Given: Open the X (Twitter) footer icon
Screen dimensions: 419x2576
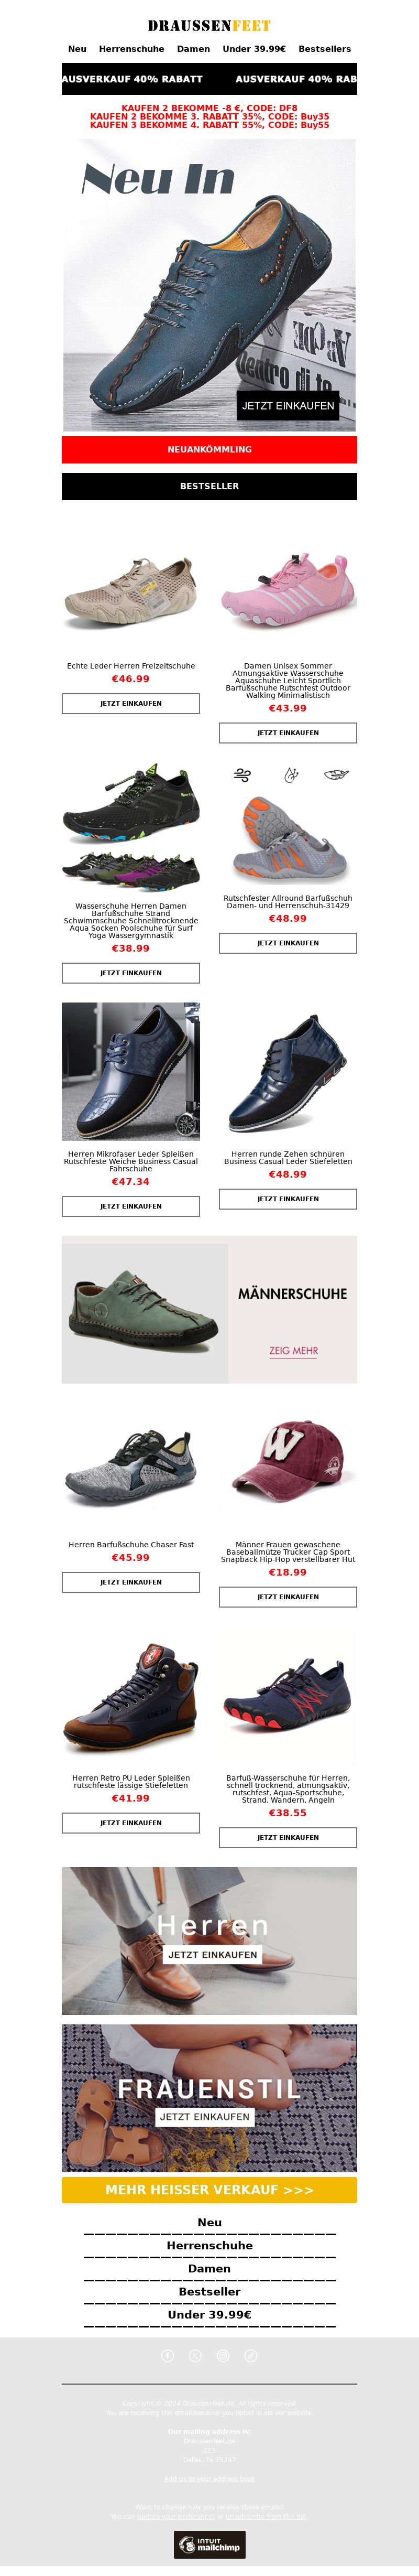Looking at the screenshot, I should click(195, 2355).
